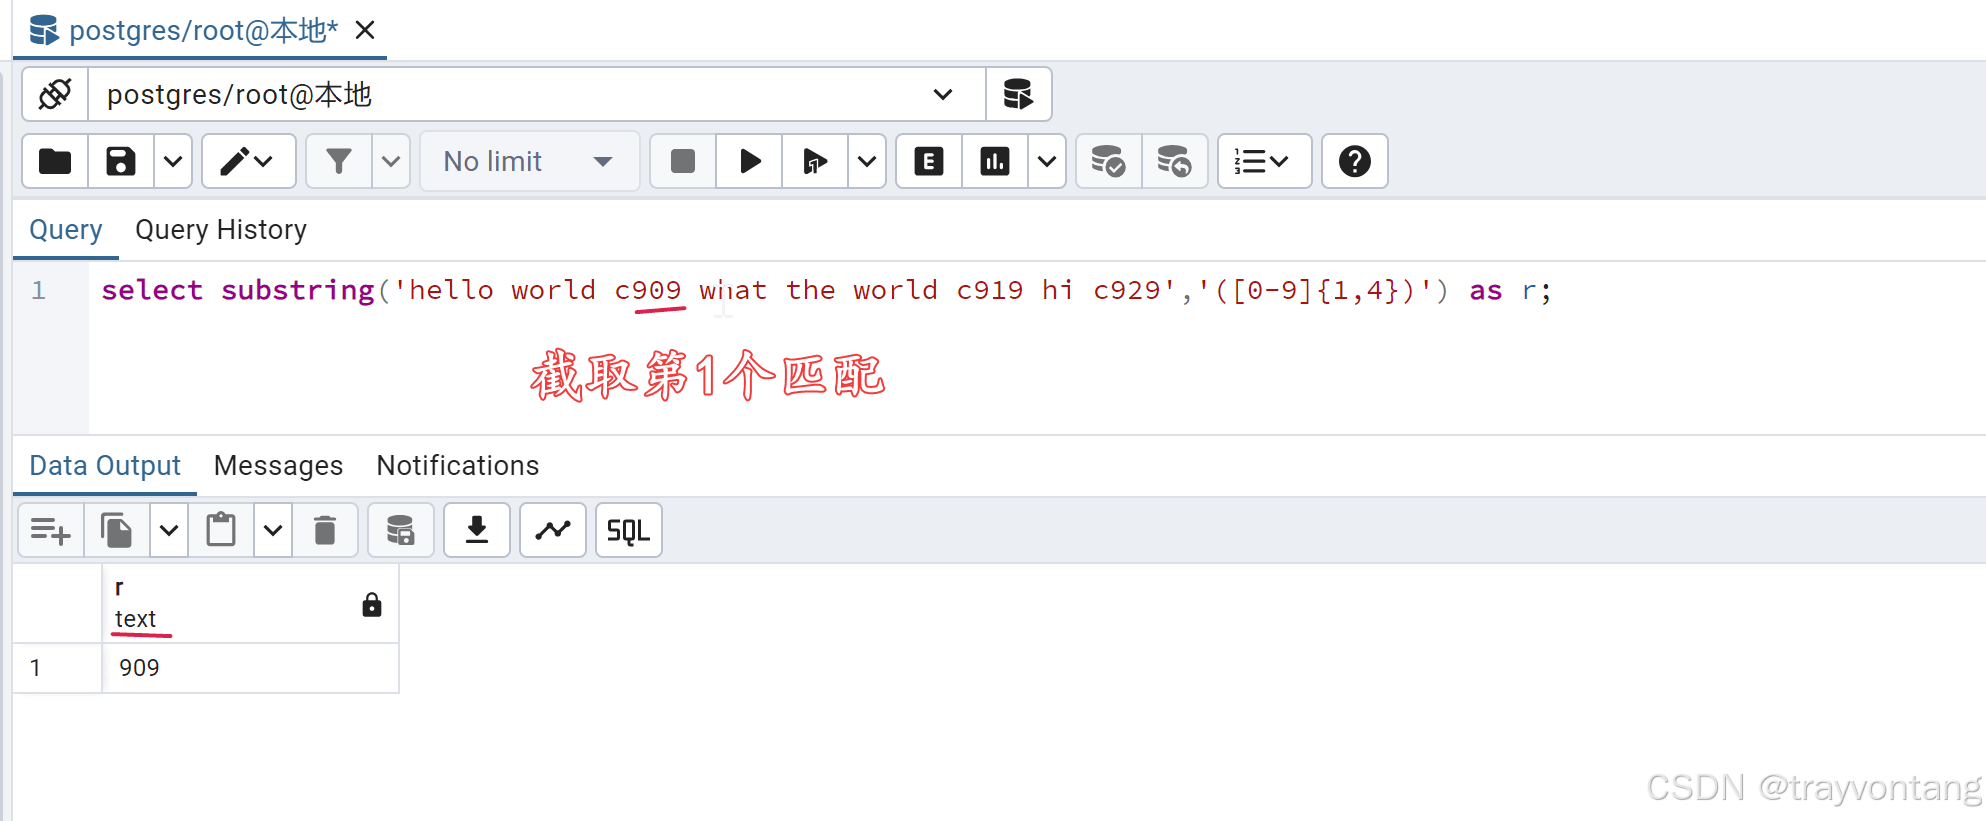Click the r text column header

250,603
